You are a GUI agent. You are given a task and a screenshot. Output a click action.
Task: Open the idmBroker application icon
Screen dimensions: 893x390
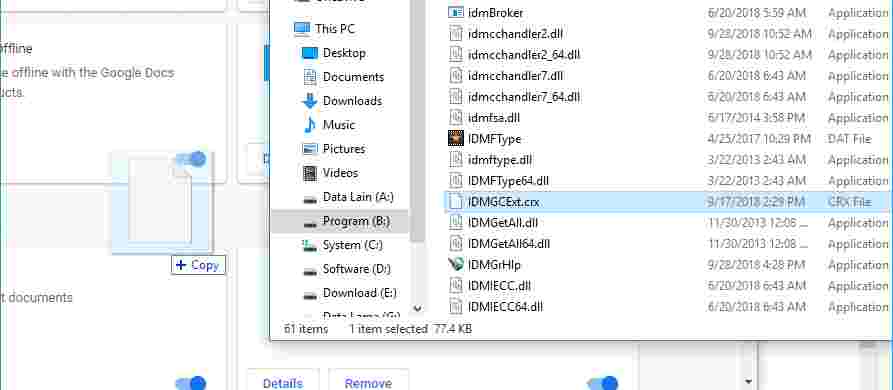point(456,13)
